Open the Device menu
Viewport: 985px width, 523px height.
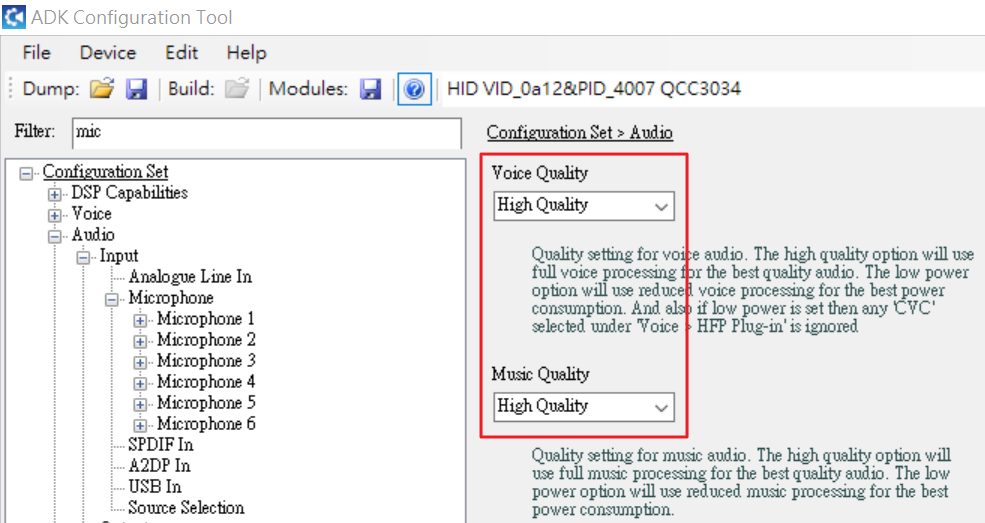pyautogui.click(x=107, y=53)
